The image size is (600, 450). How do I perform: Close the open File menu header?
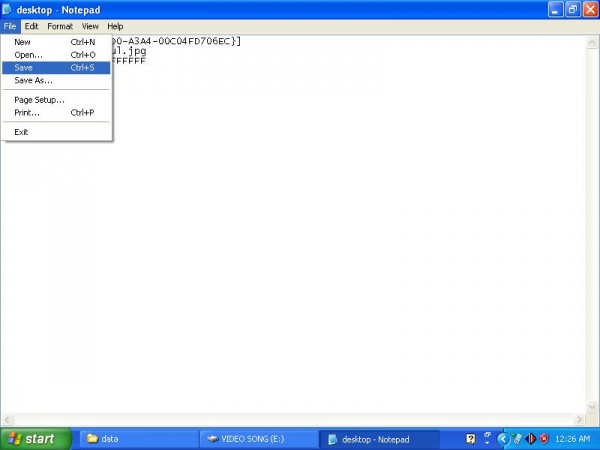[x=10, y=26]
